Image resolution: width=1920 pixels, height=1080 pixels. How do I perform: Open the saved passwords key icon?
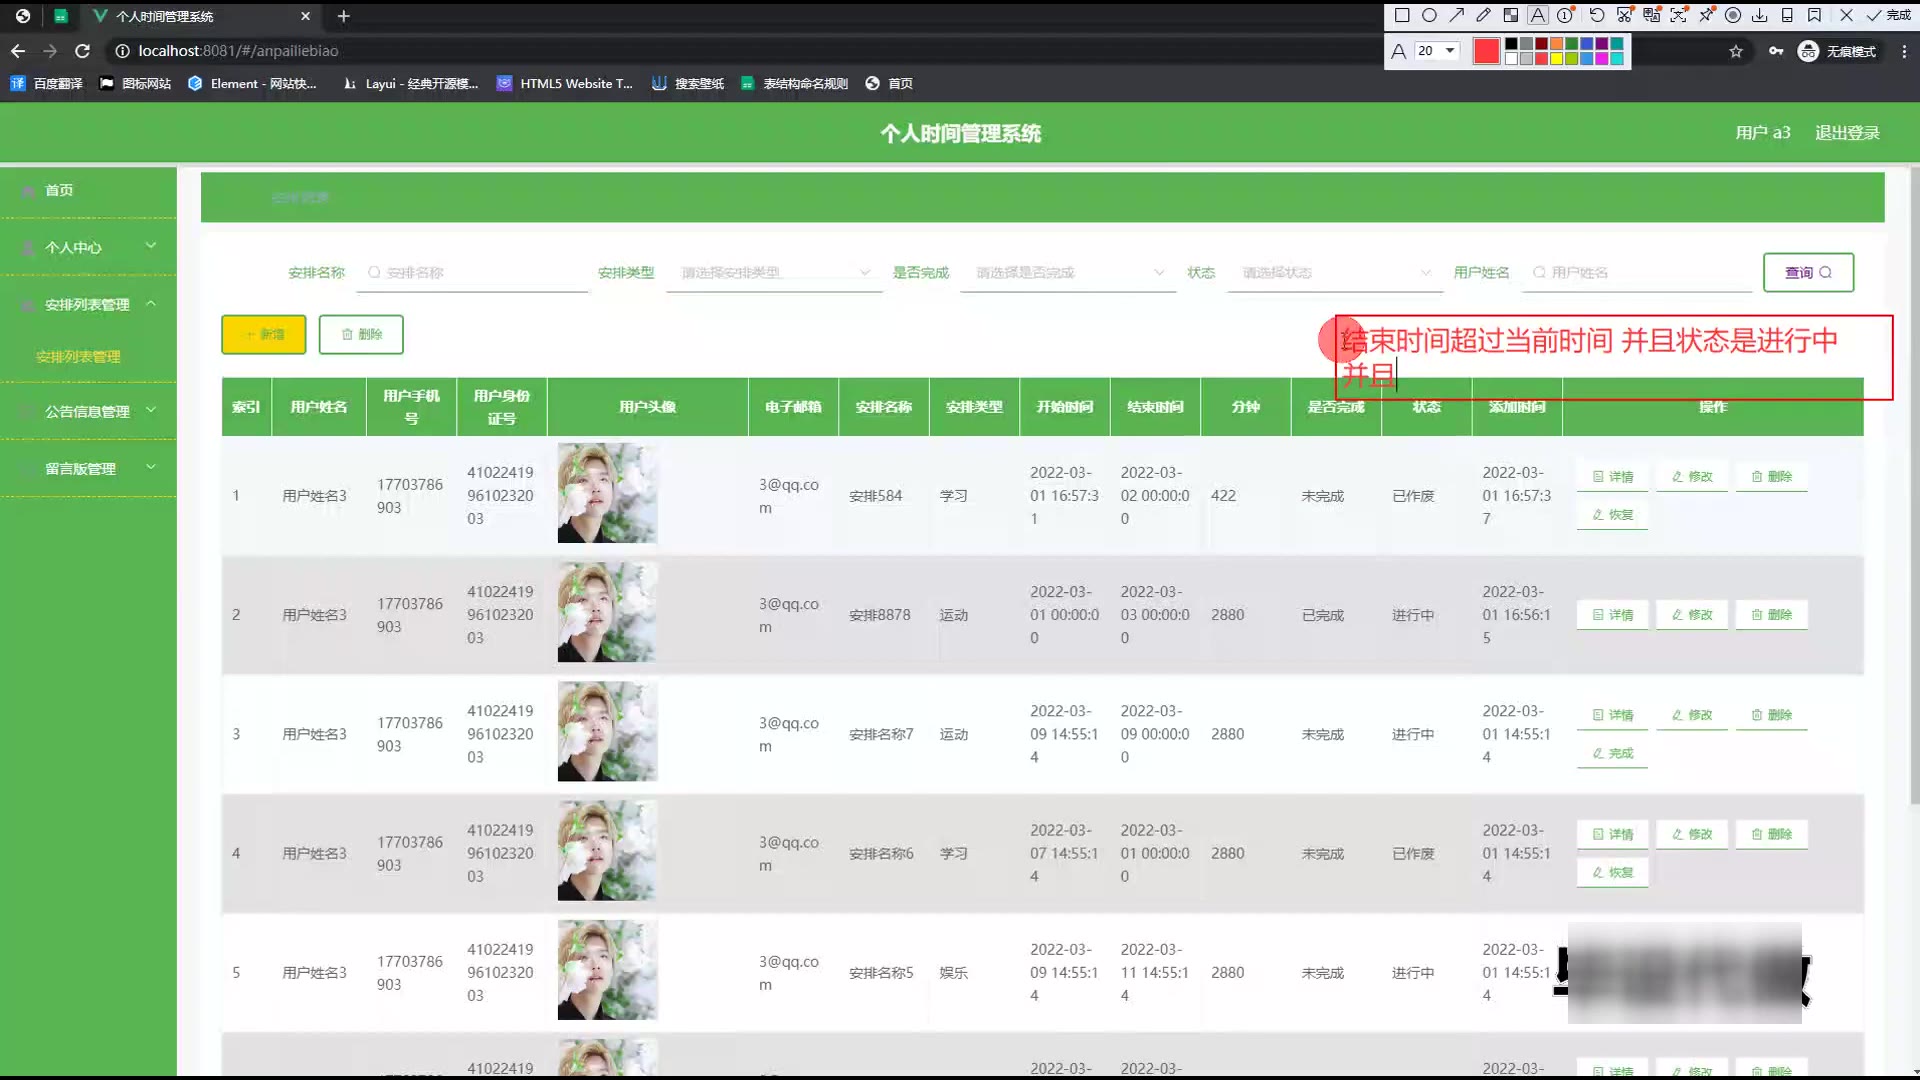[x=1776, y=51]
